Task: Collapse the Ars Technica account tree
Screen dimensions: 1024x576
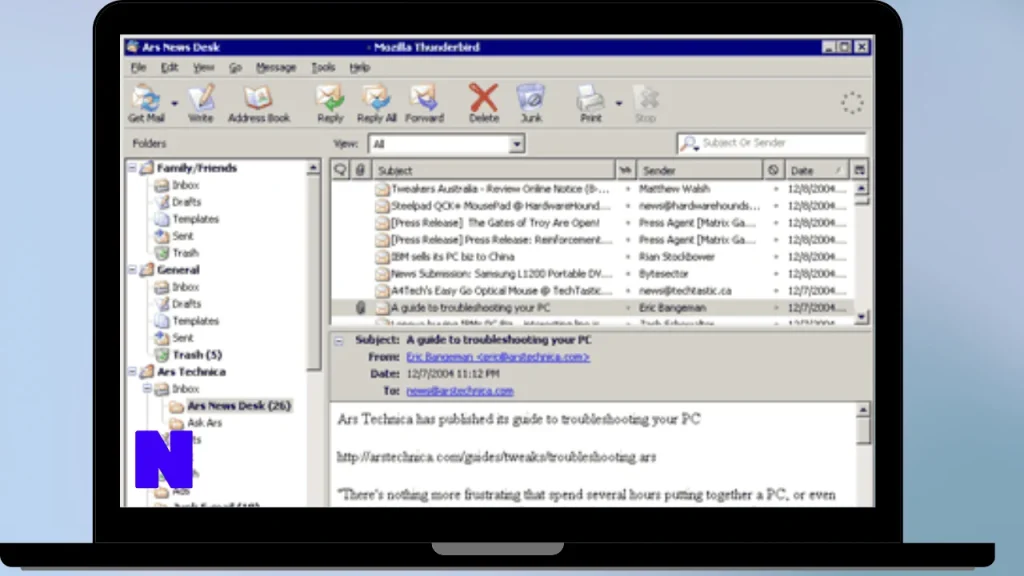Action: click(x=133, y=372)
